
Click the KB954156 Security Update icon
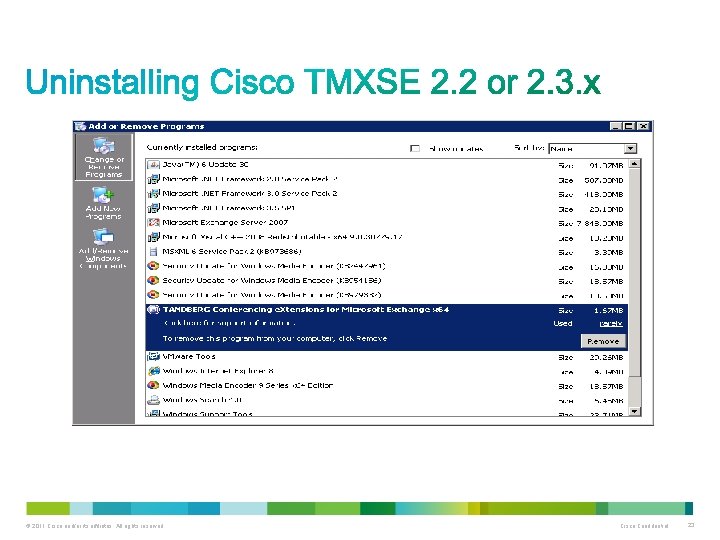pyautogui.click(x=153, y=280)
